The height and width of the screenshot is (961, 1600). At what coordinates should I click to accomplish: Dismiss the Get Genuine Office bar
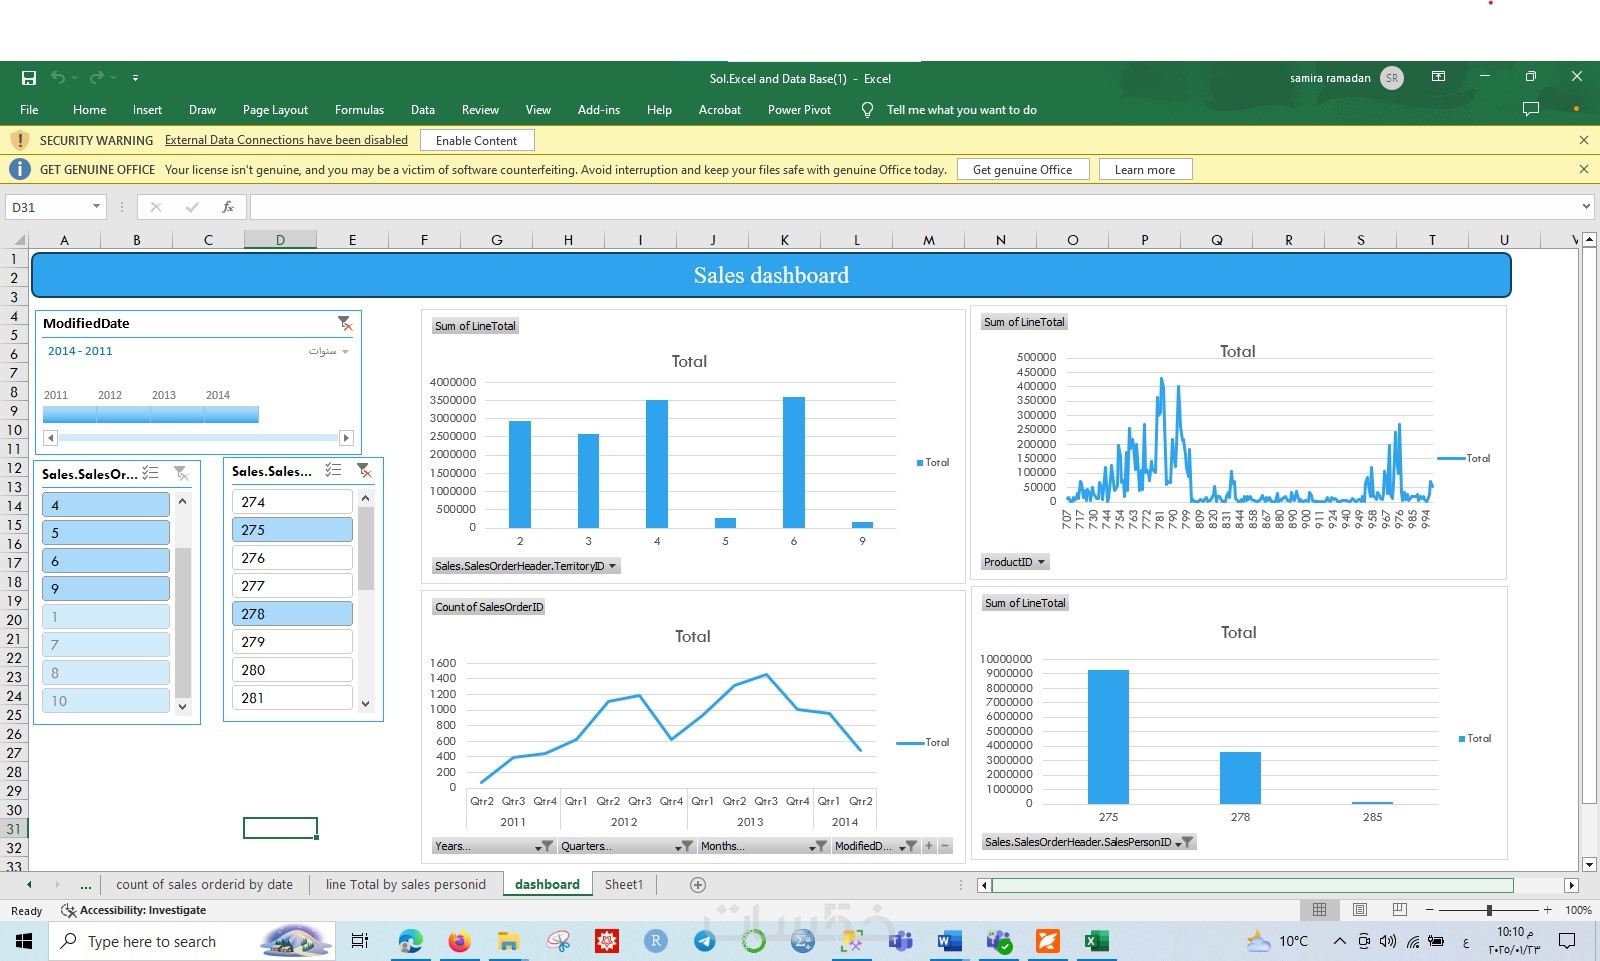[1584, 169]
